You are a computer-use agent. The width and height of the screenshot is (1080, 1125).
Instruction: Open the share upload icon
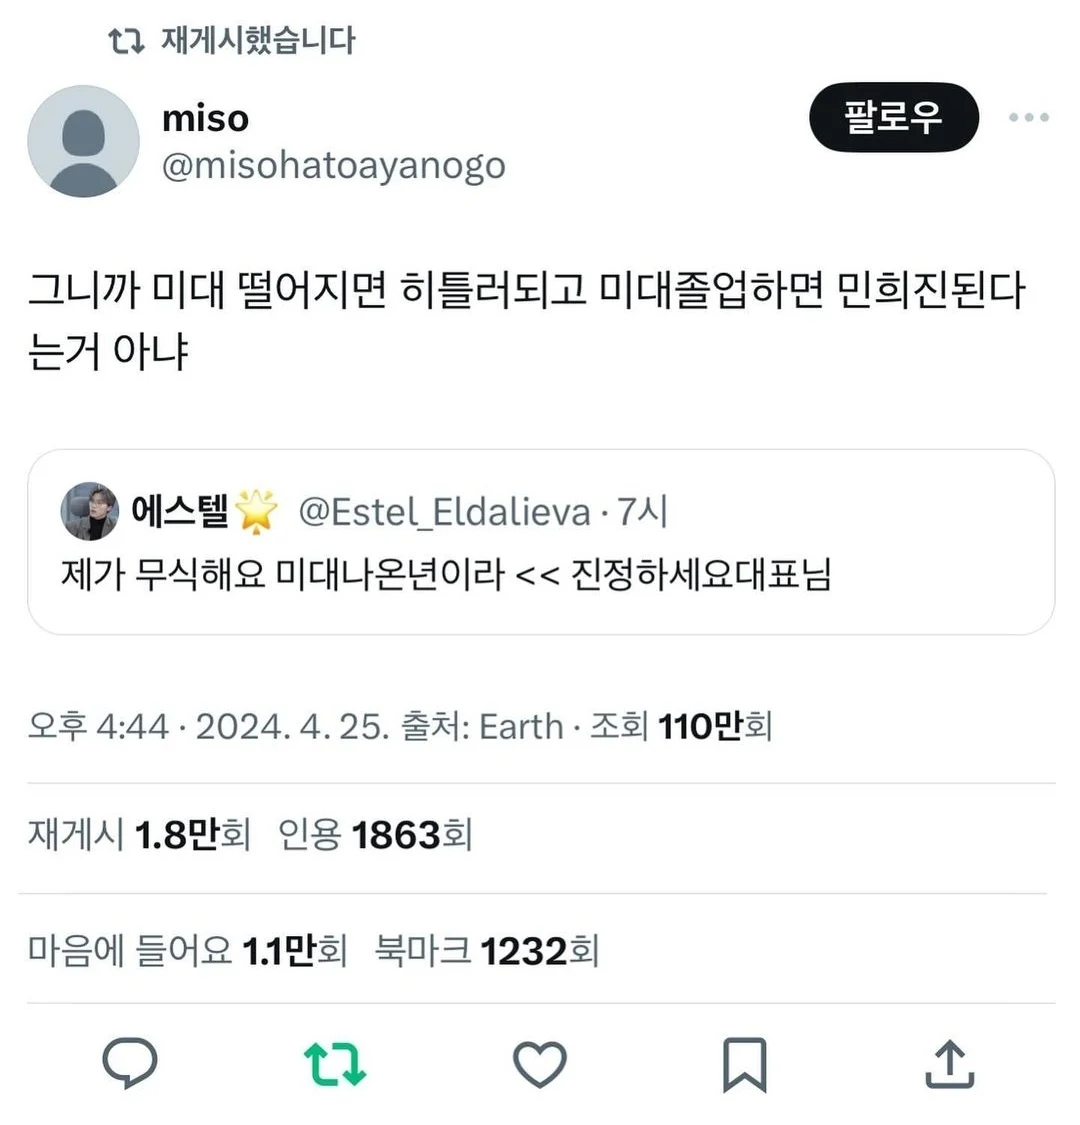(949, 1063)
